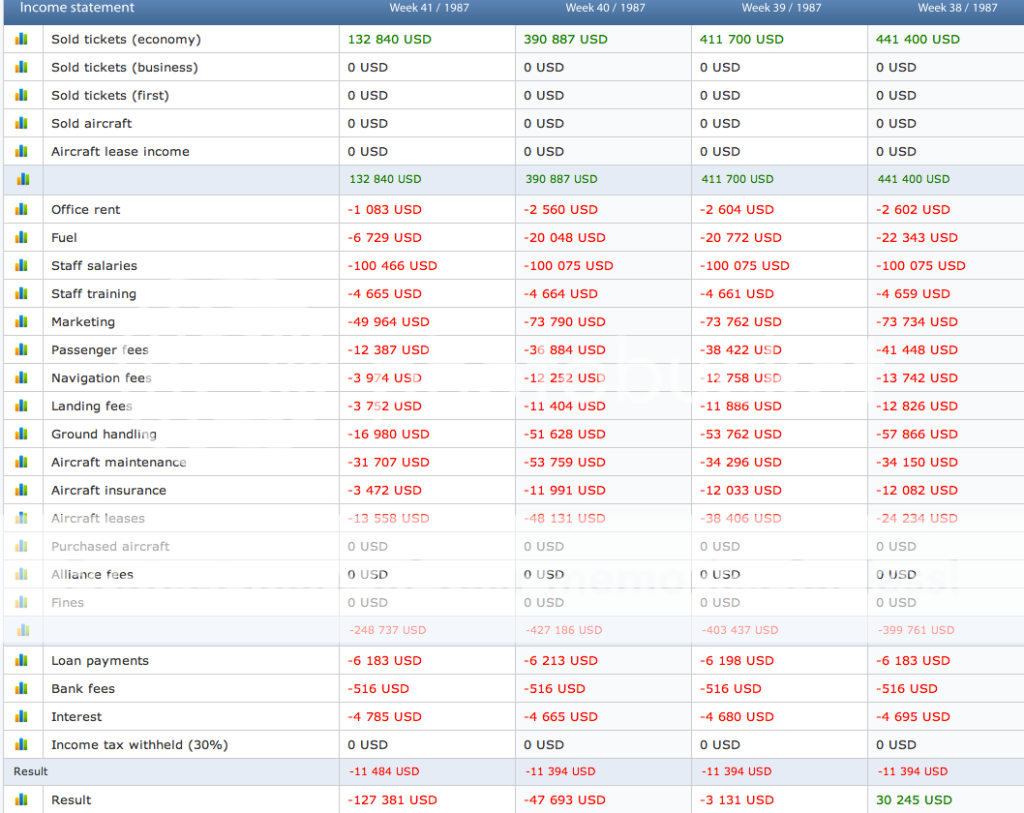Click graph icon next to Staff salaries
Image resolution: width=1024 pixels, height=813 pixels.
(22, 265)
